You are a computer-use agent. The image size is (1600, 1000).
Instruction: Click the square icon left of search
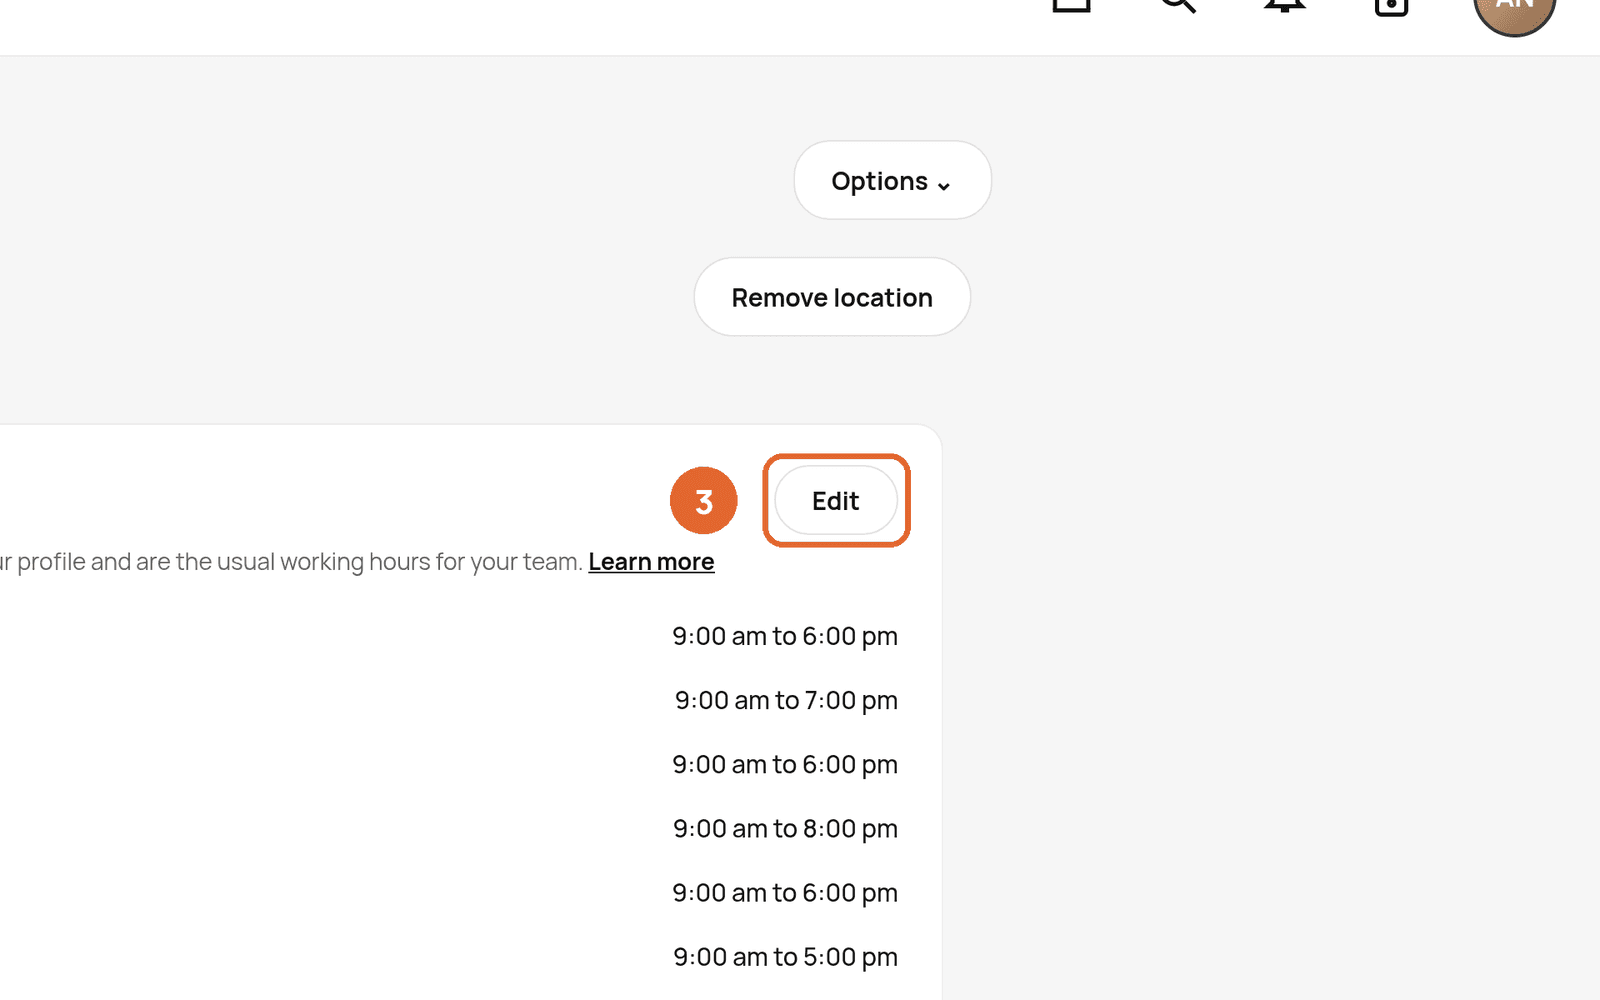[1071, 5]
